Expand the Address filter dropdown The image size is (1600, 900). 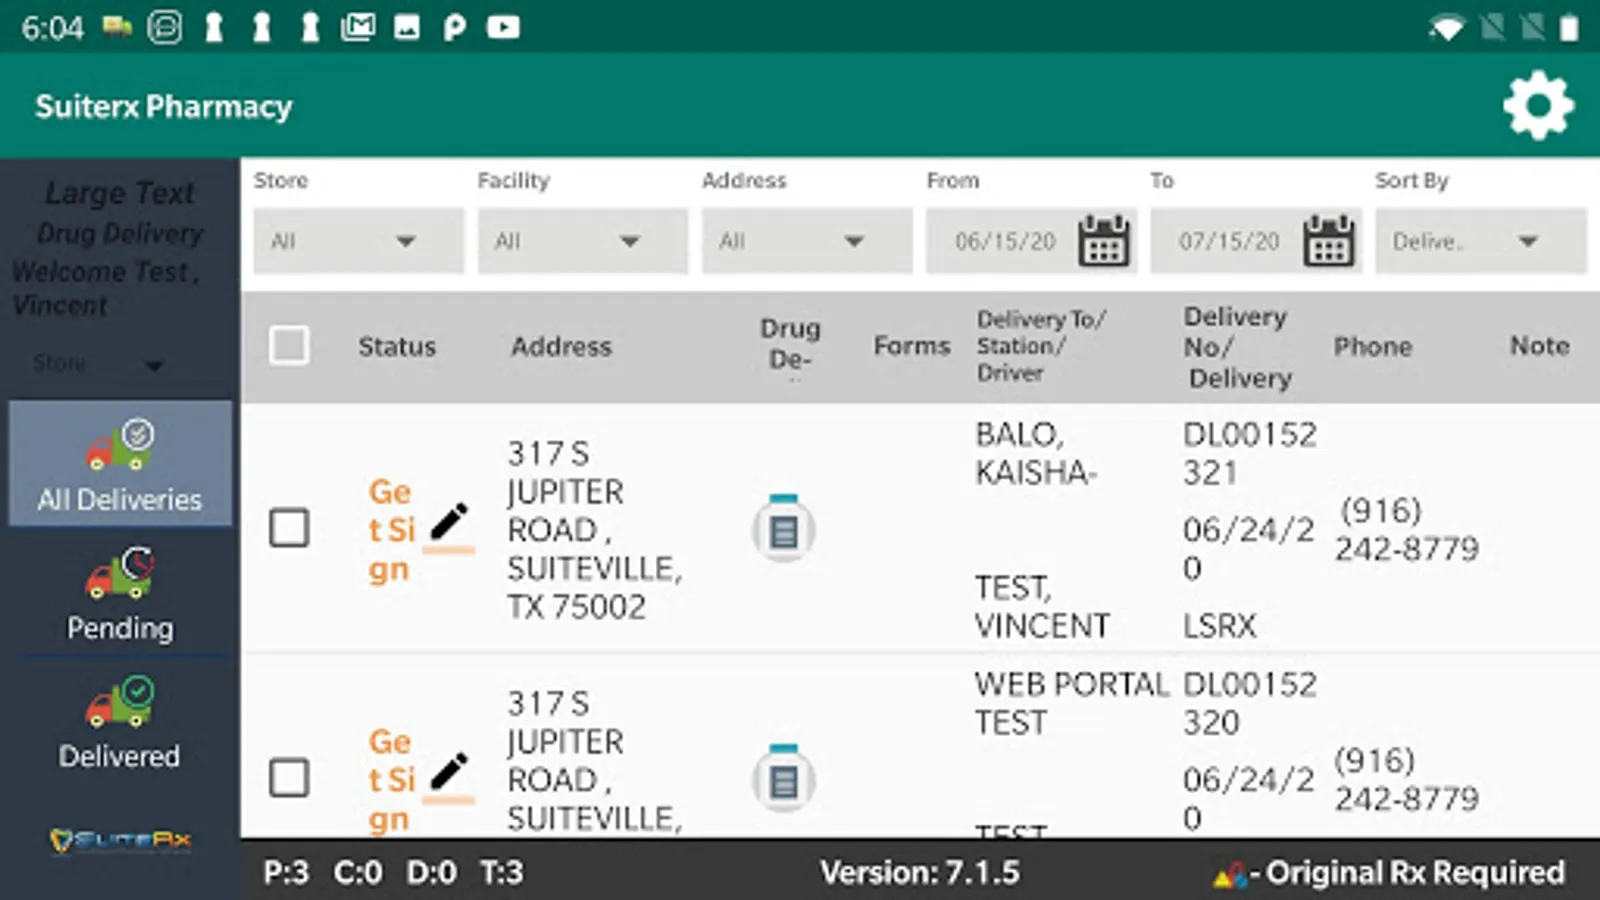[x=807, y=241]
